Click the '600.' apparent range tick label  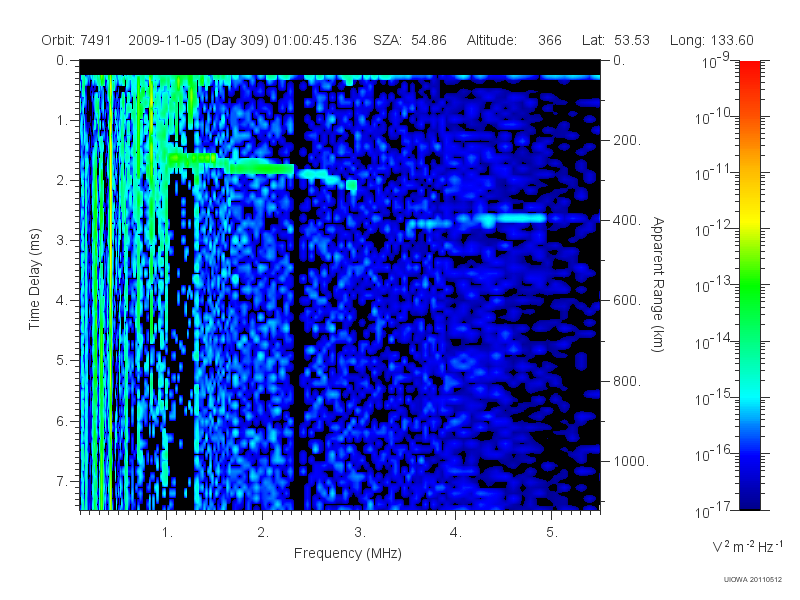click(x=627, y=301)
